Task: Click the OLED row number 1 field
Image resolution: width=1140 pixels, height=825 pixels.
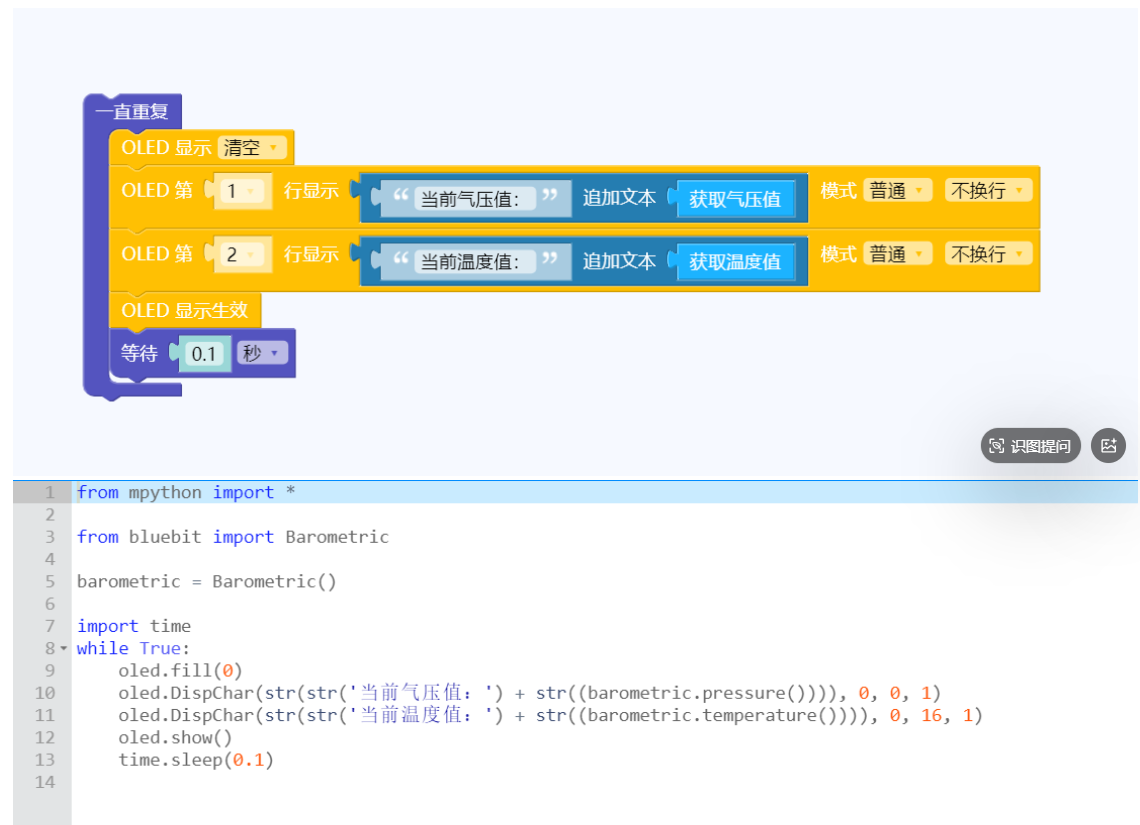Action: 242,191
